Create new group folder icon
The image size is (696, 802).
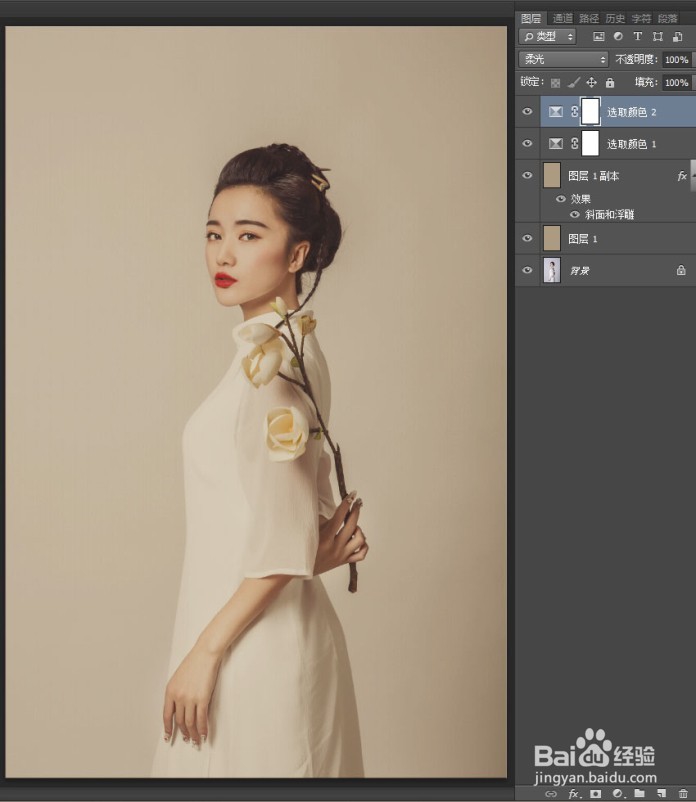click(x=639, y=793)
